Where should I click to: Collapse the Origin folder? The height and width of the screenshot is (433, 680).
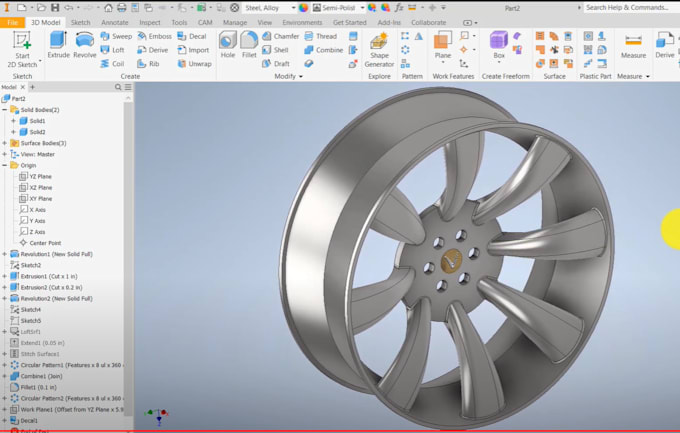pos(5,165)
